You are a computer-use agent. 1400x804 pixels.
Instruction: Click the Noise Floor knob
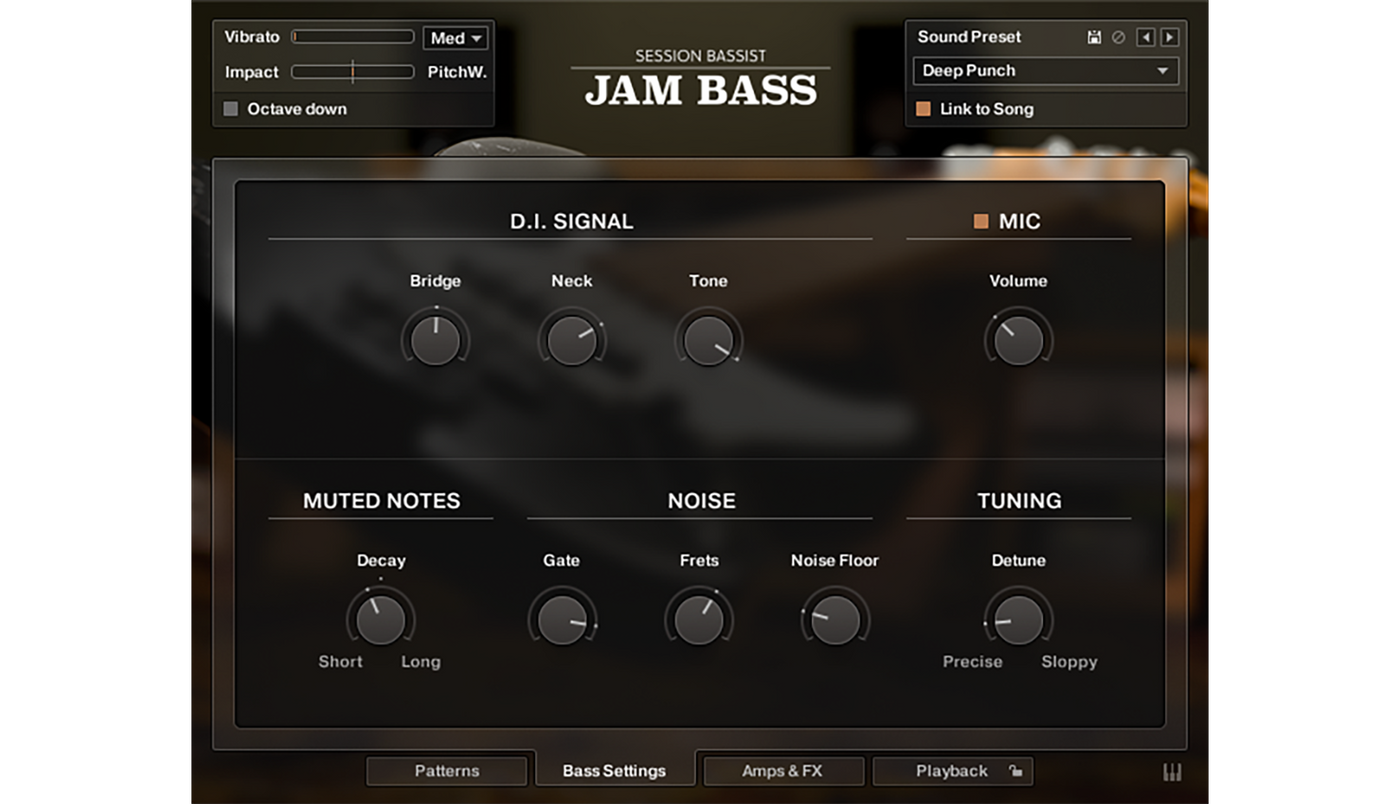pyautogui.click(x=835, y=619)
